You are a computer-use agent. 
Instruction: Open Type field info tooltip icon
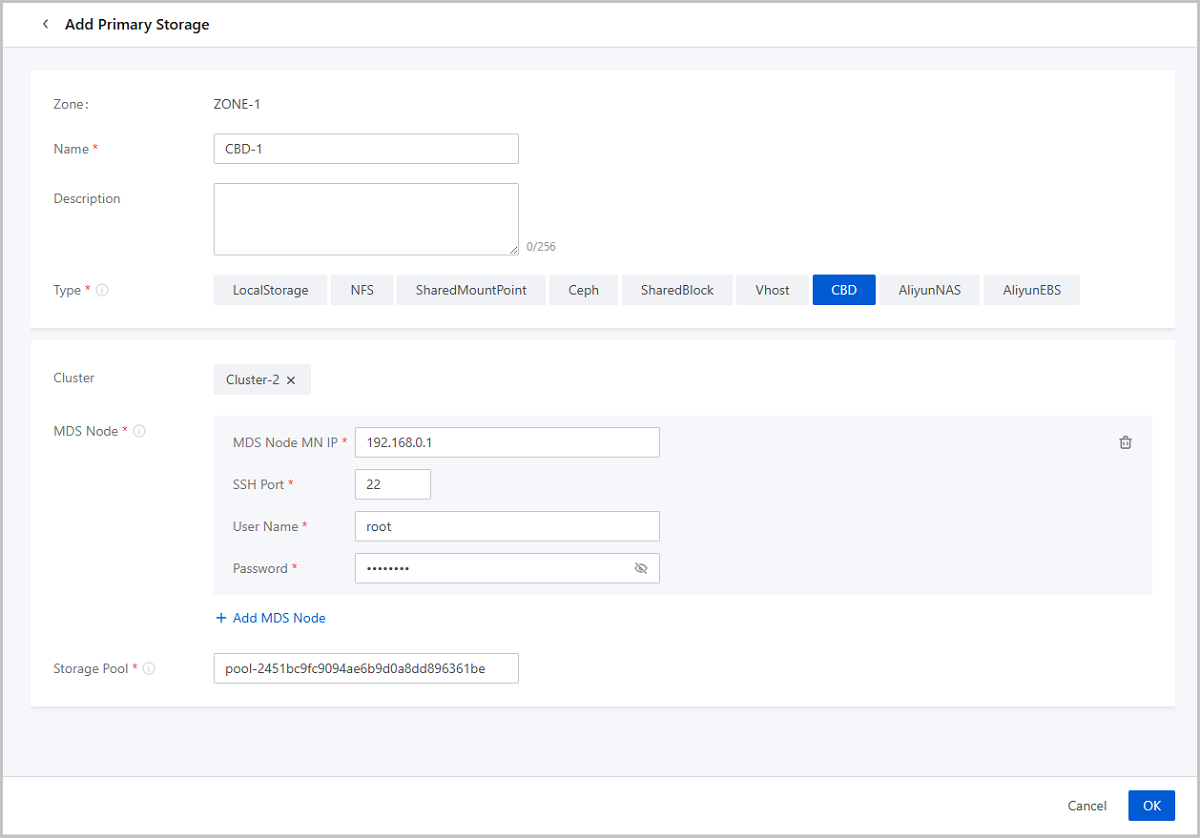pos(102,290)
